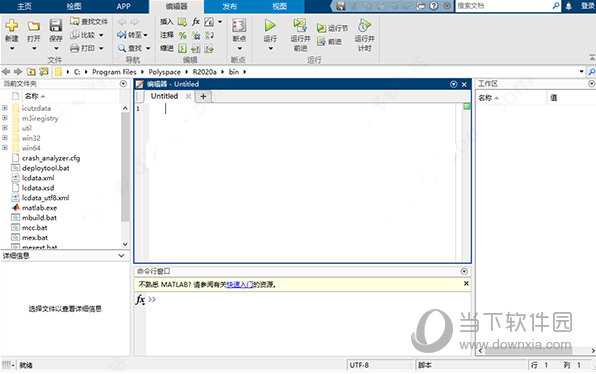This screenshot has width=596, height=374.
Task: Click the Advance (前进) icon
Action: [322, 41]
